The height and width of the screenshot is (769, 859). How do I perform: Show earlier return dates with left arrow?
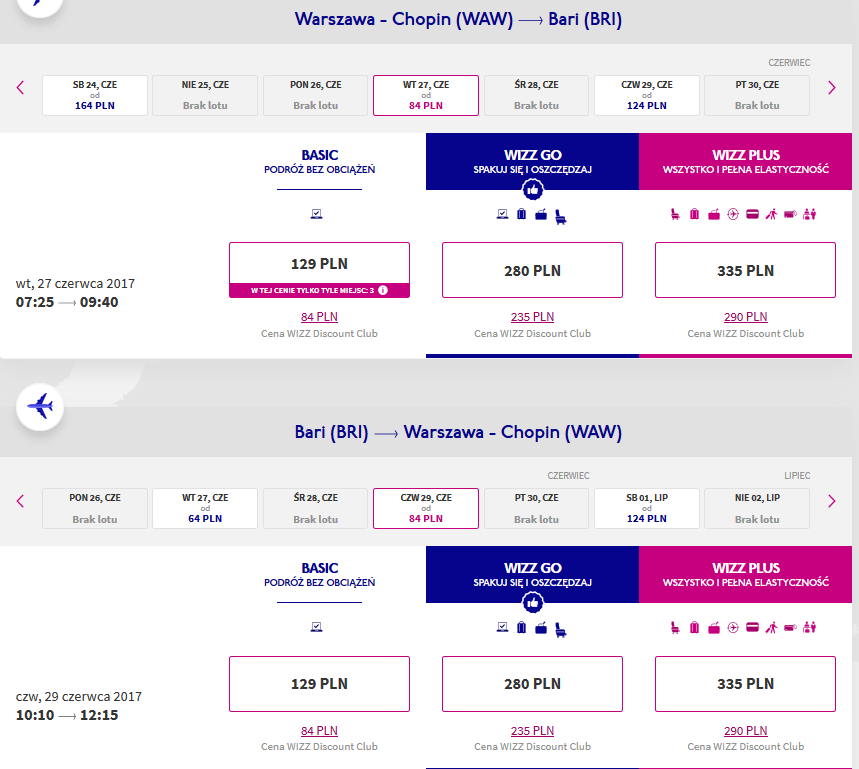20,501
